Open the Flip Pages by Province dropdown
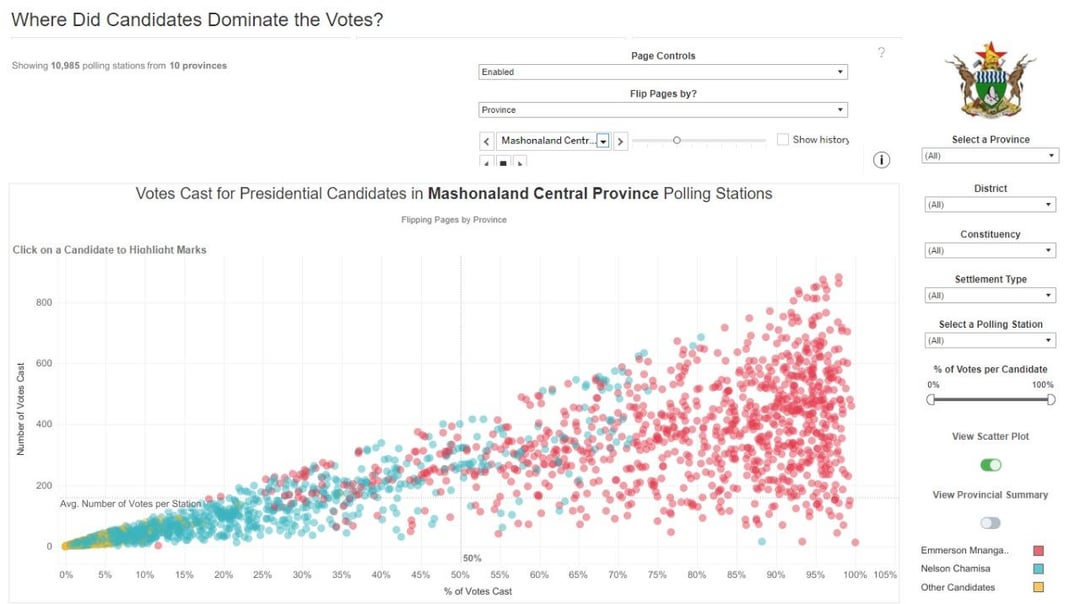 point(663,110)
